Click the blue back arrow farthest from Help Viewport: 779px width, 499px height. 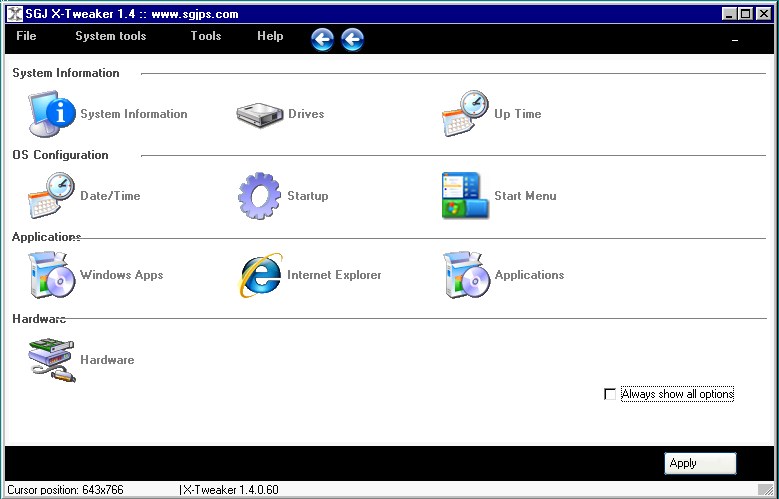tap(352, 39)
